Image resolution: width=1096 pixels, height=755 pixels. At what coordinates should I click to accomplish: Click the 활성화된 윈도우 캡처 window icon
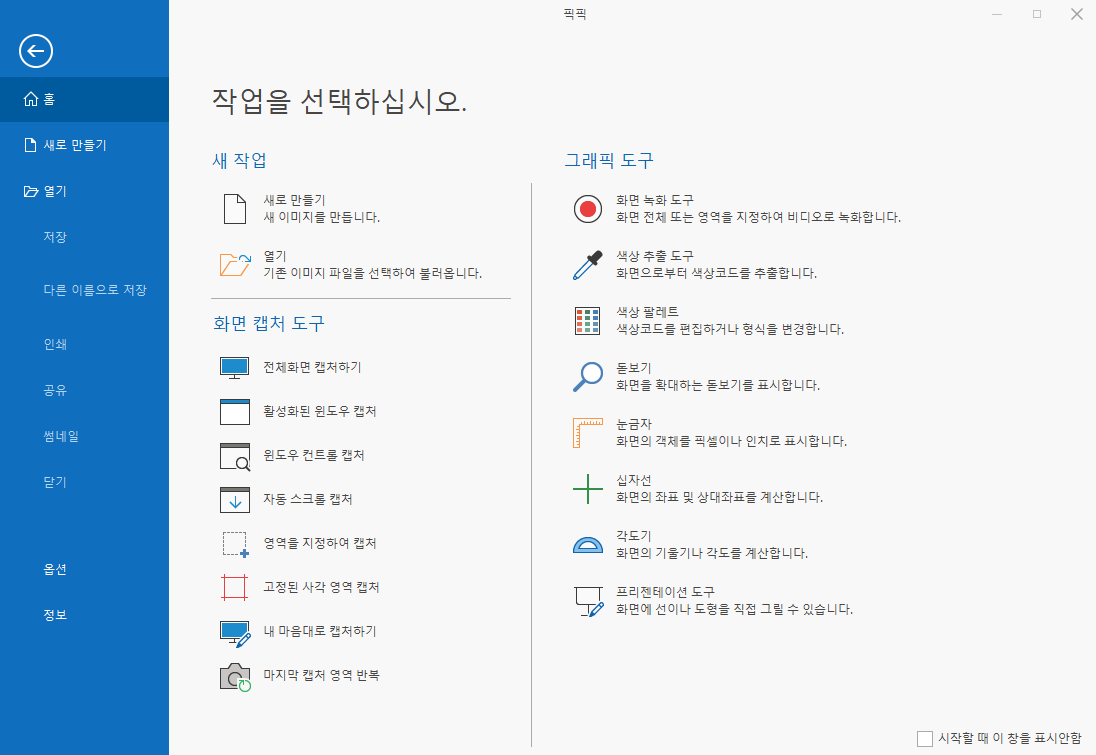click(235, 412)
